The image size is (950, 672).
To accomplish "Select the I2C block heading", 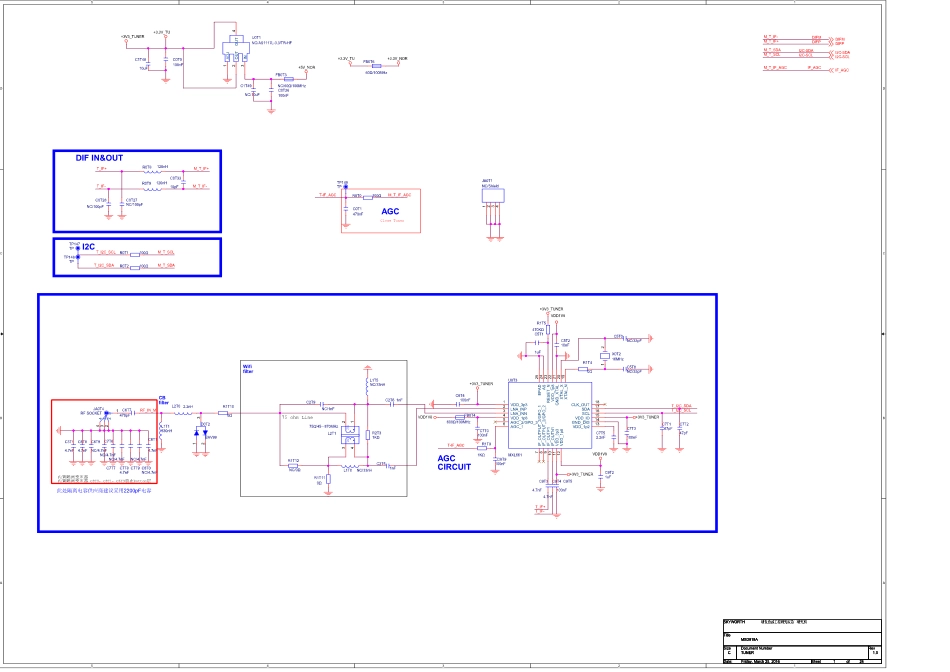I will click(x=89, y=246).
